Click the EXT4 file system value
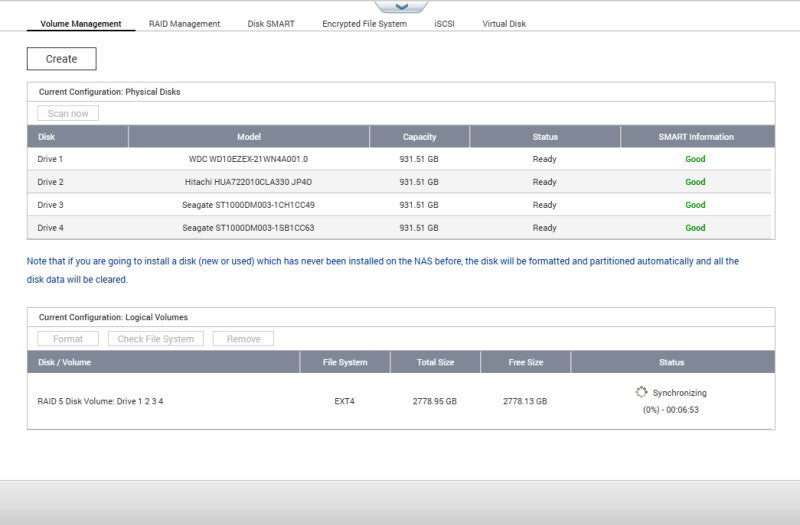Viewport: 800px width, 525px height. pos(344,401)
